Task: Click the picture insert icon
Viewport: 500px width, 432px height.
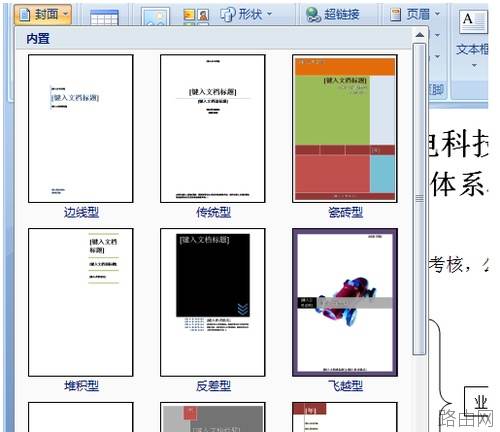Action: coord(155,17)
